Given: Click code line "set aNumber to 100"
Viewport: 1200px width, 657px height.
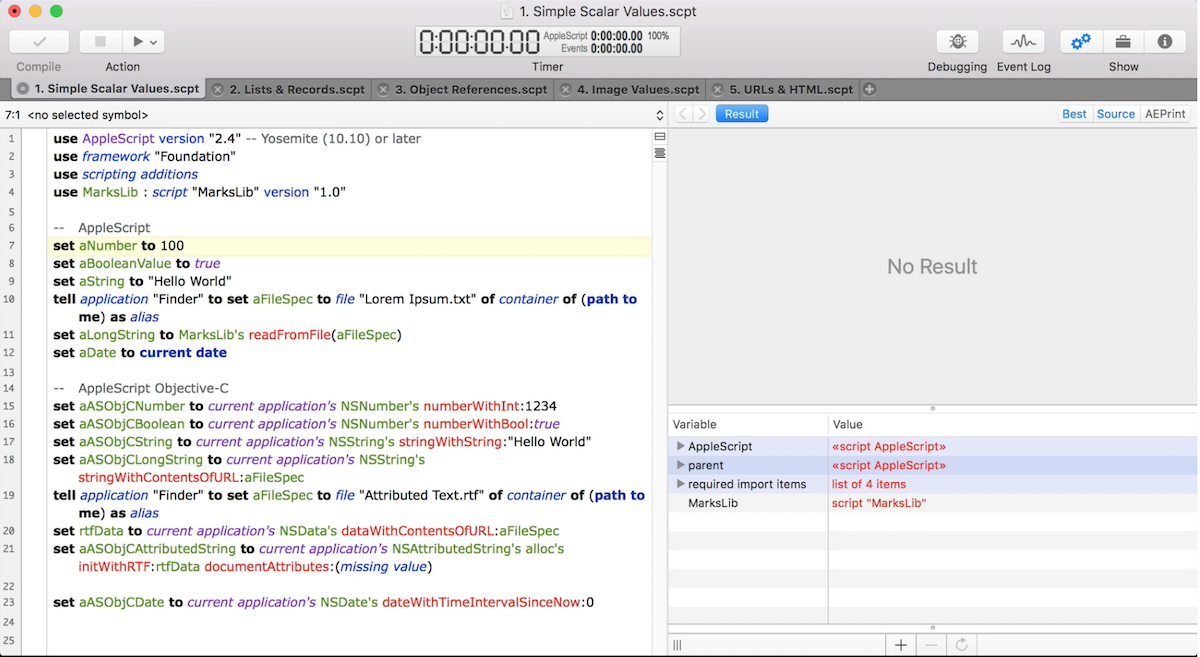Looking at the screenshot, I should pos(118,245).
